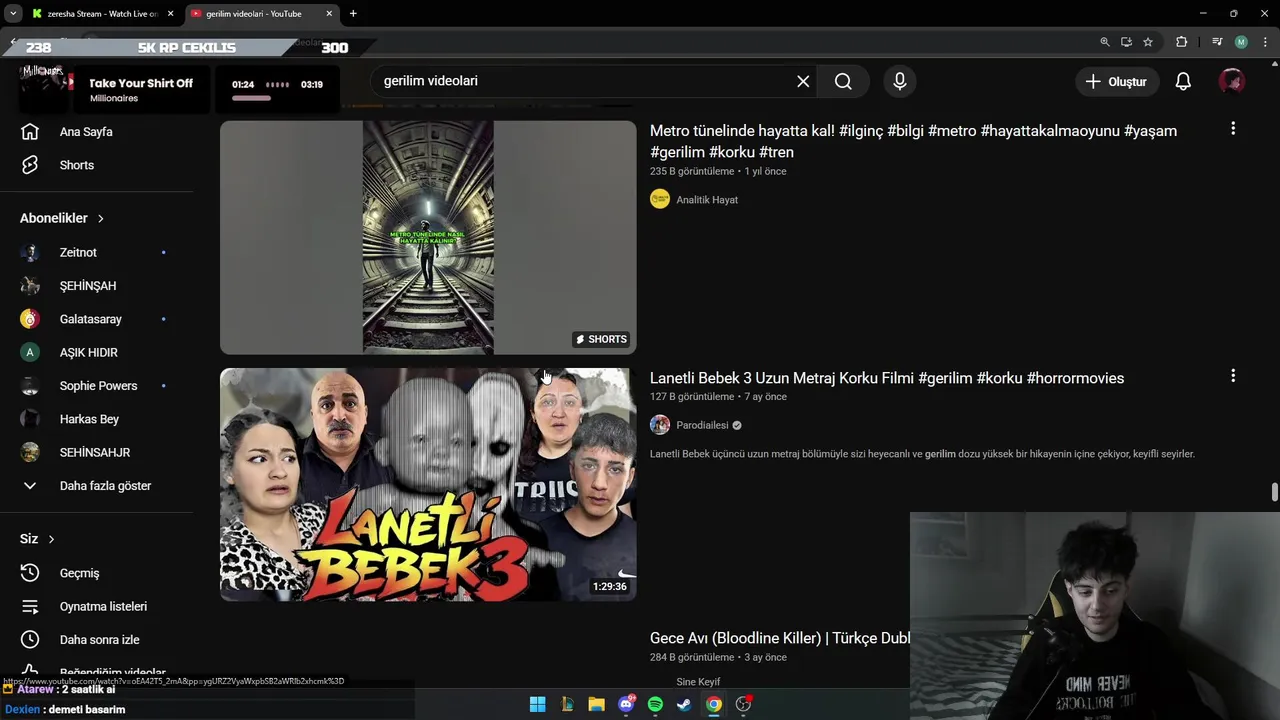
Task: Open League of Legends from the taskbar
Action: (567, 704)
